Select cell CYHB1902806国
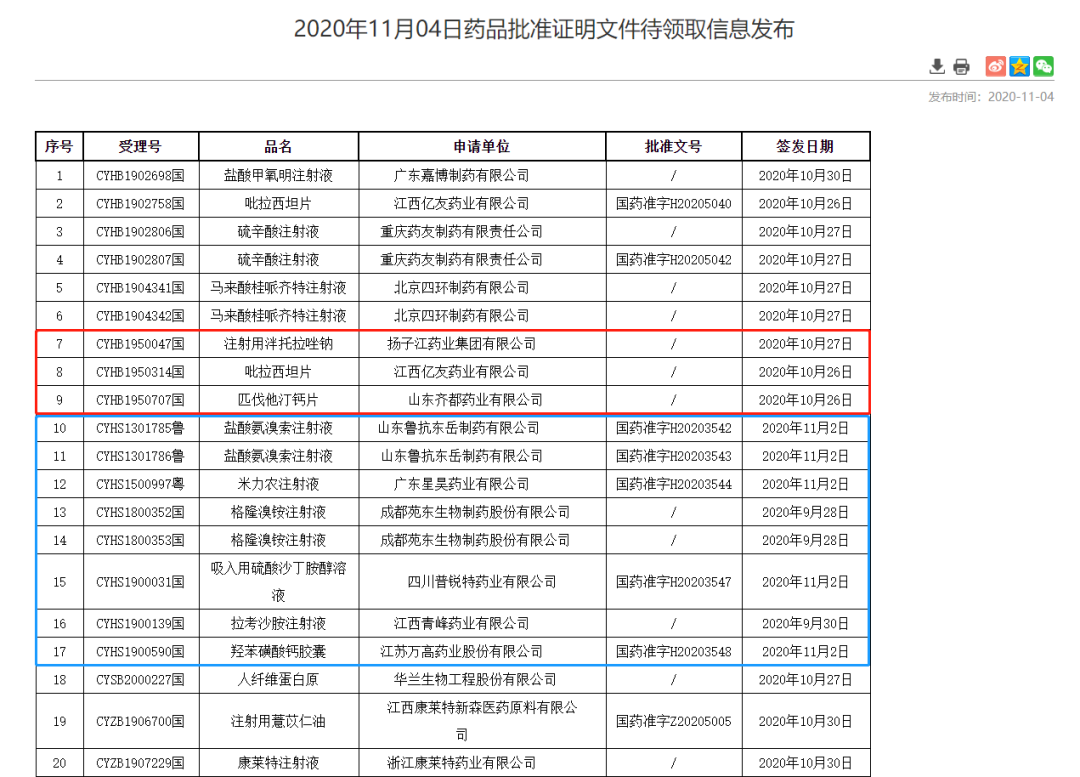 click(x=141, y=232)
